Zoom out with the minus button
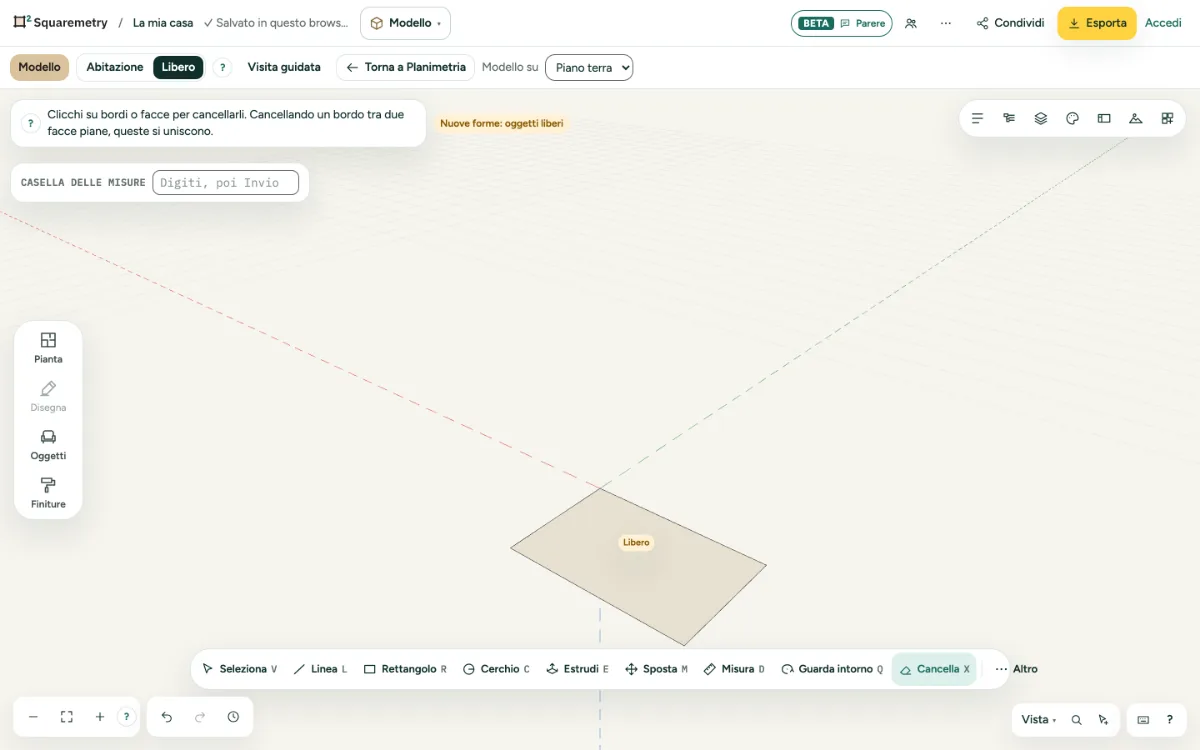 (x=33, y=717)
